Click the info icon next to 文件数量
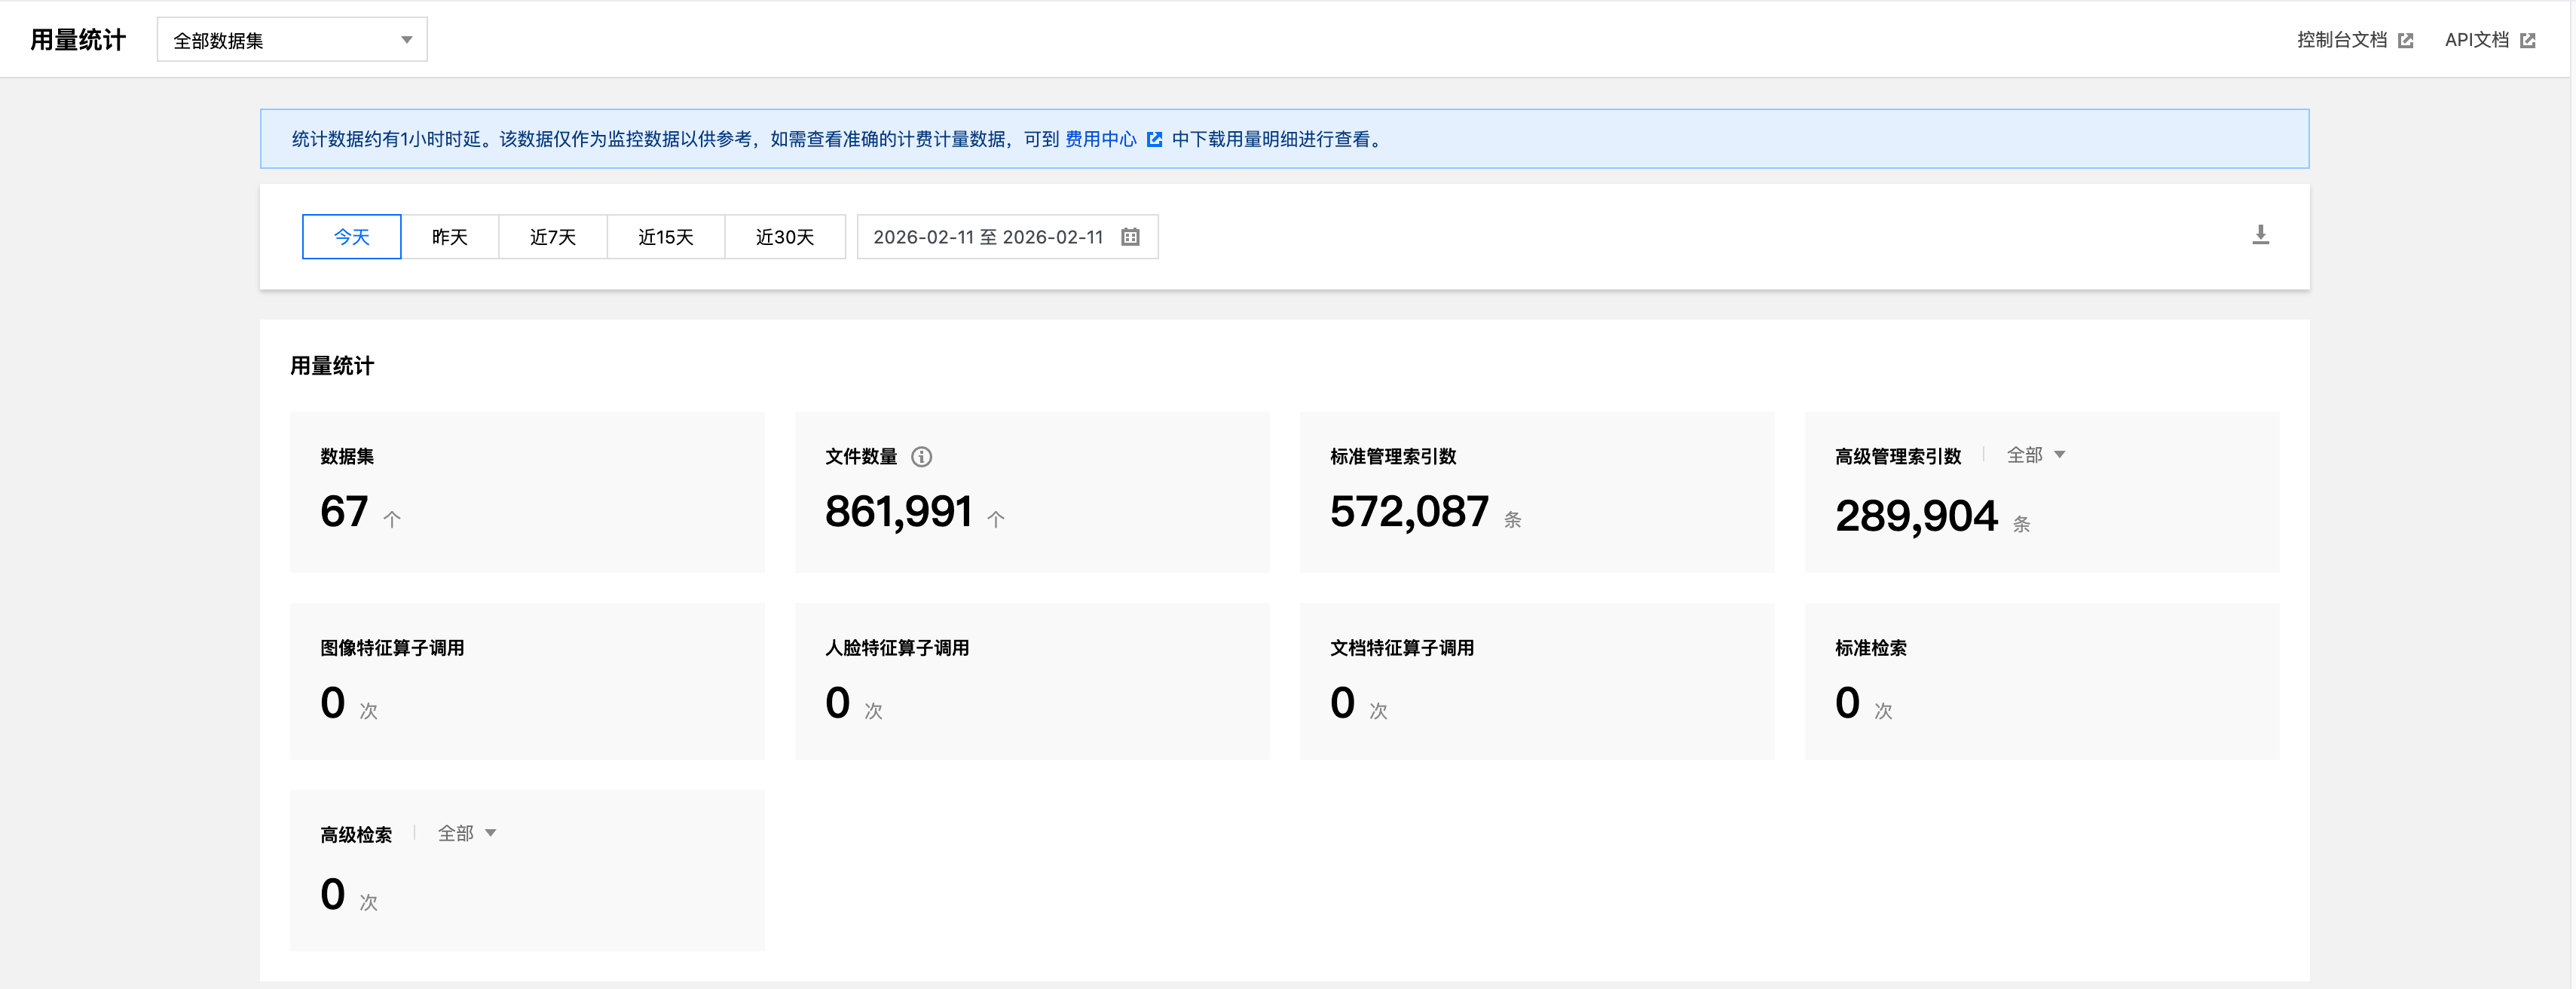 click(921, 457)
